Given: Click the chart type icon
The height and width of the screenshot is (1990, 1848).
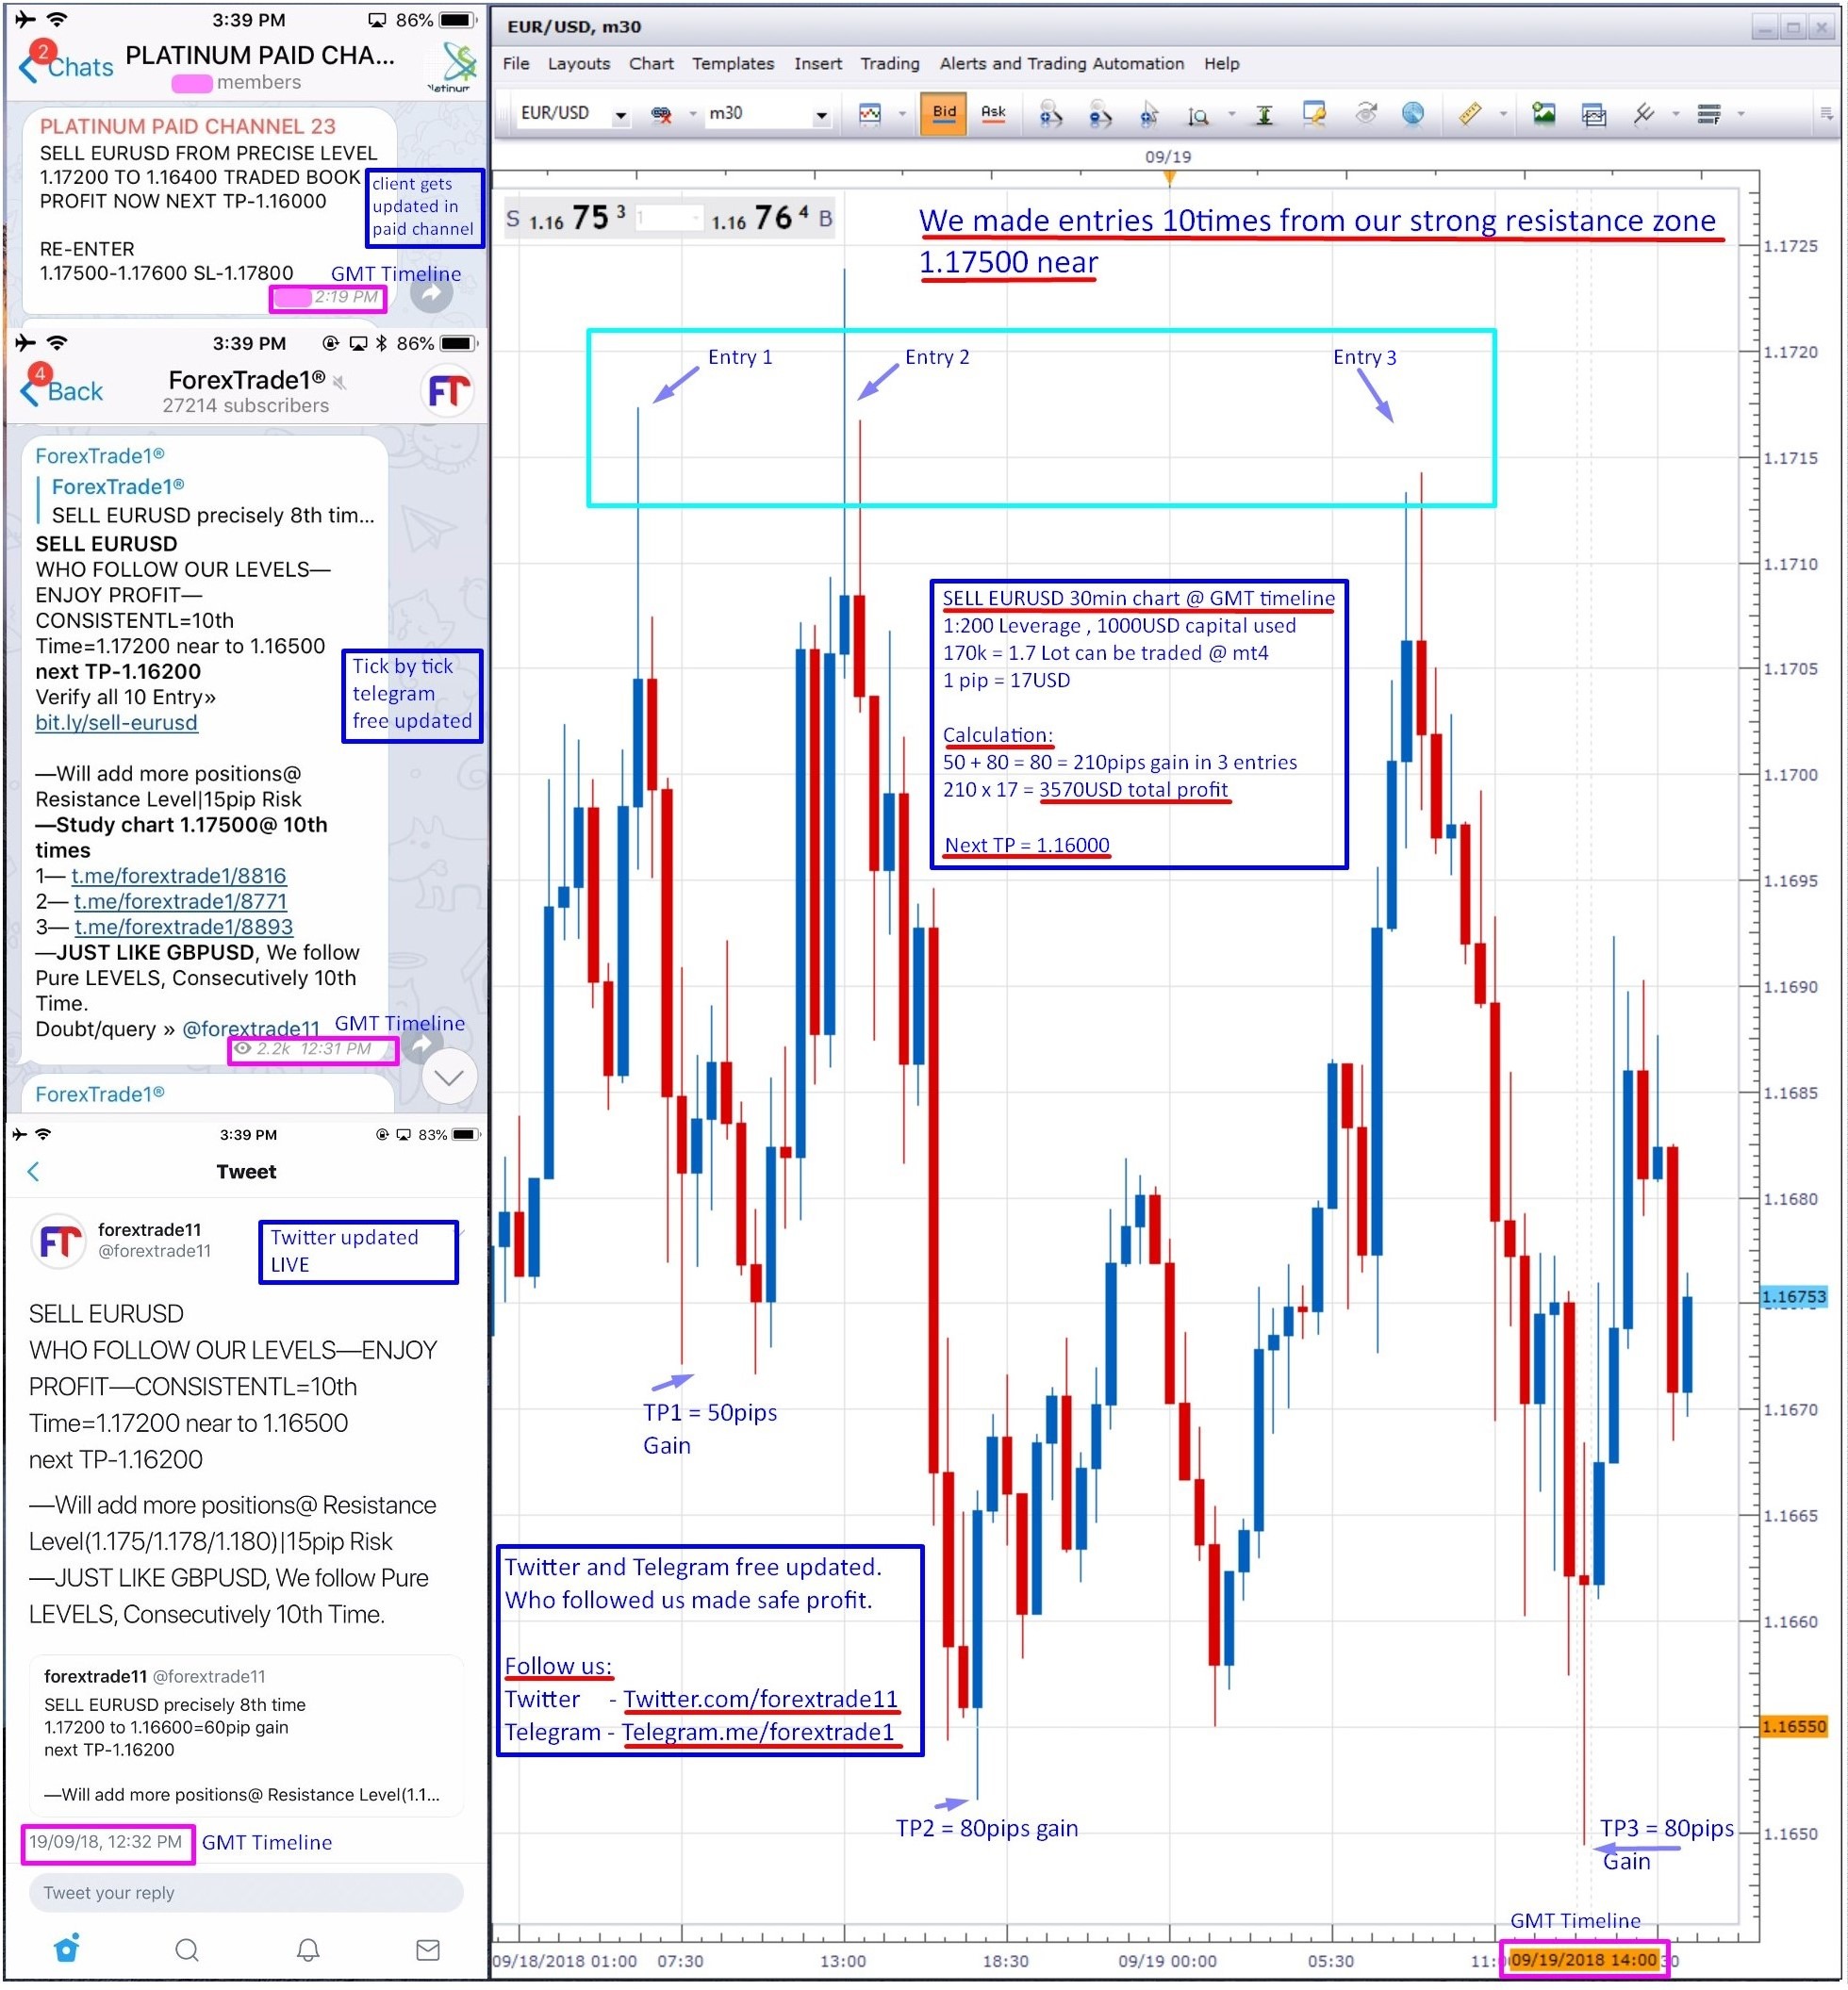Looking at the screenshot, I should pyautogui.click(x=870, y=114).
